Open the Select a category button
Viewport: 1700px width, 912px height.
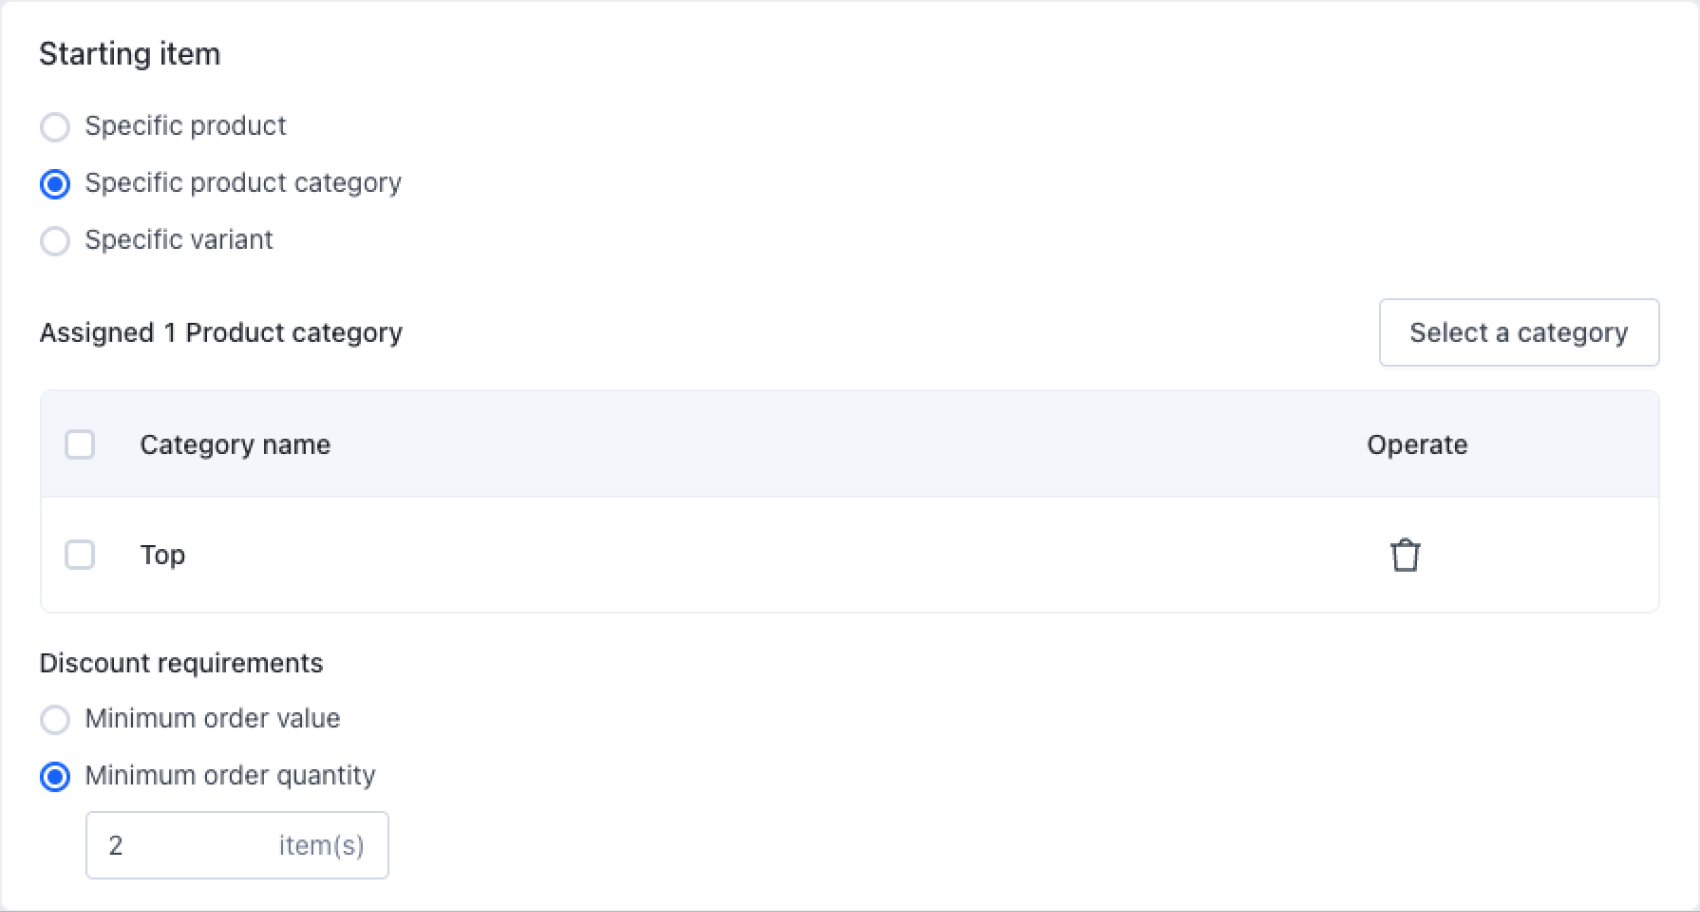coord(1518,332)
